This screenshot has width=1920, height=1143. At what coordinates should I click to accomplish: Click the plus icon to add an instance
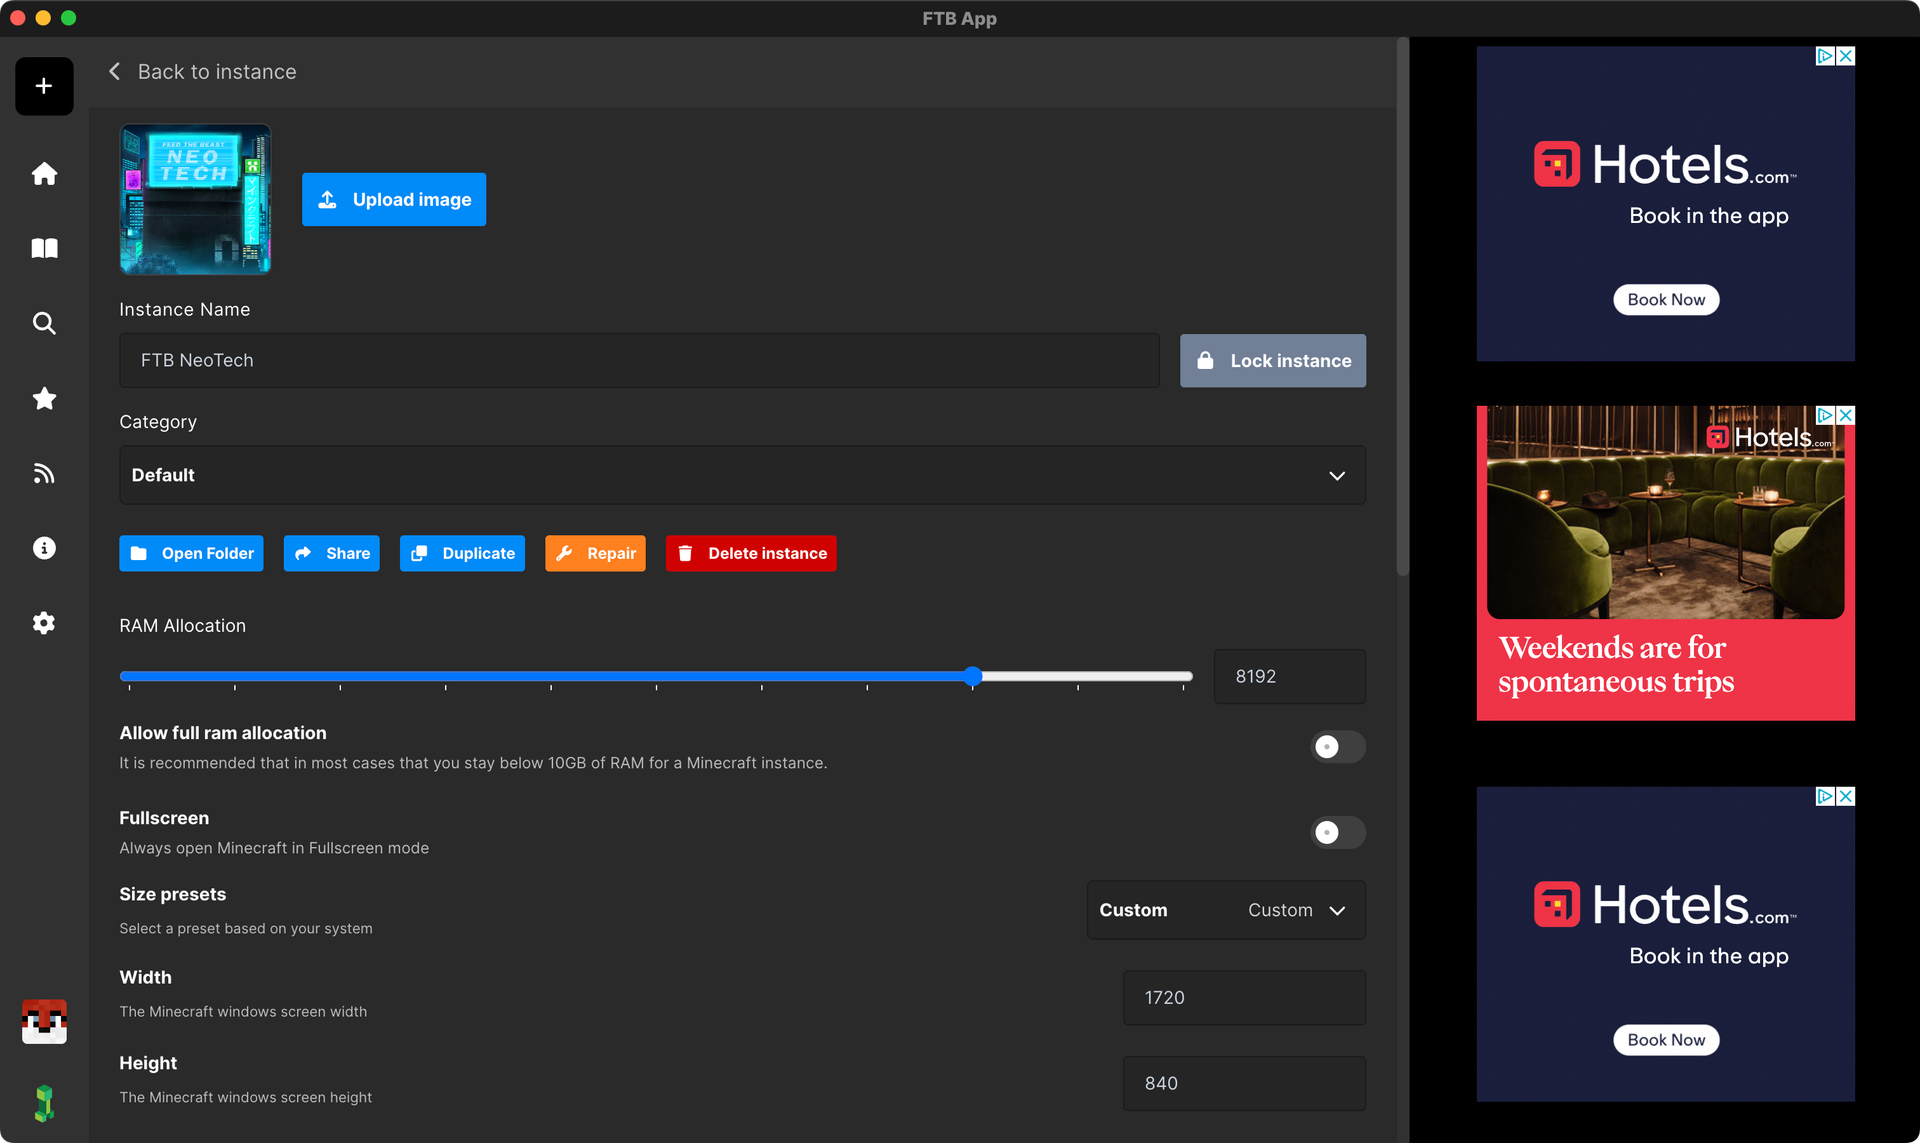[x=44, y=86]
